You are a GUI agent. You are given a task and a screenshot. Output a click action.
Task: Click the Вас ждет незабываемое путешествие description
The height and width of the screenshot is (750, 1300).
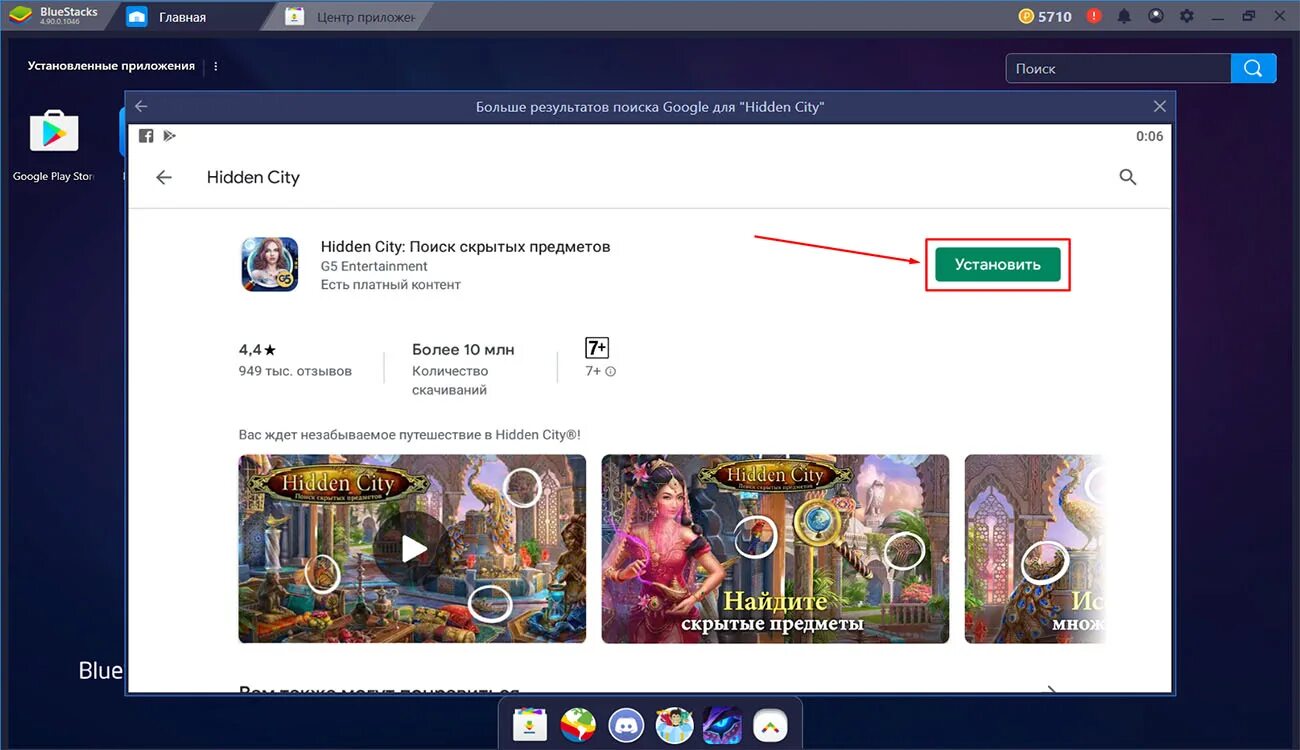pos(409,435)
